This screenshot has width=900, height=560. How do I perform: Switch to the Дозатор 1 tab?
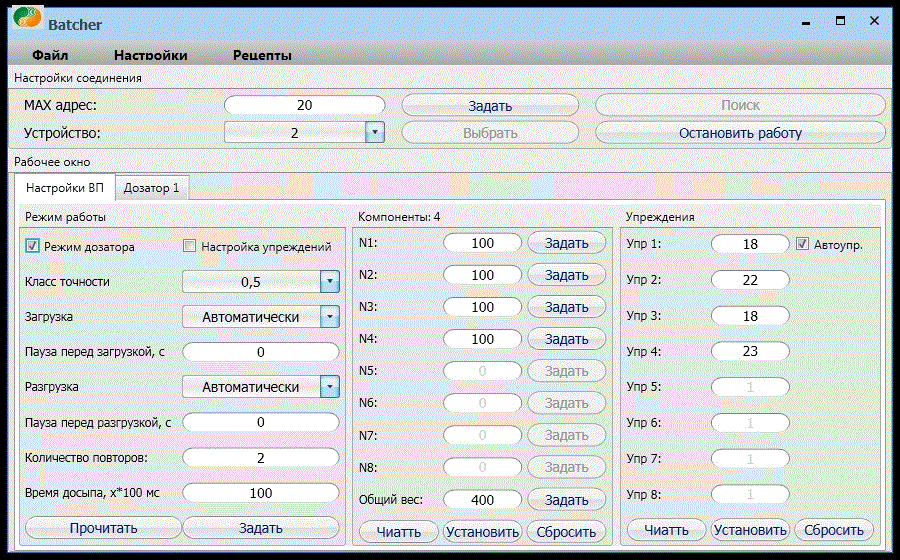point(151,187)
